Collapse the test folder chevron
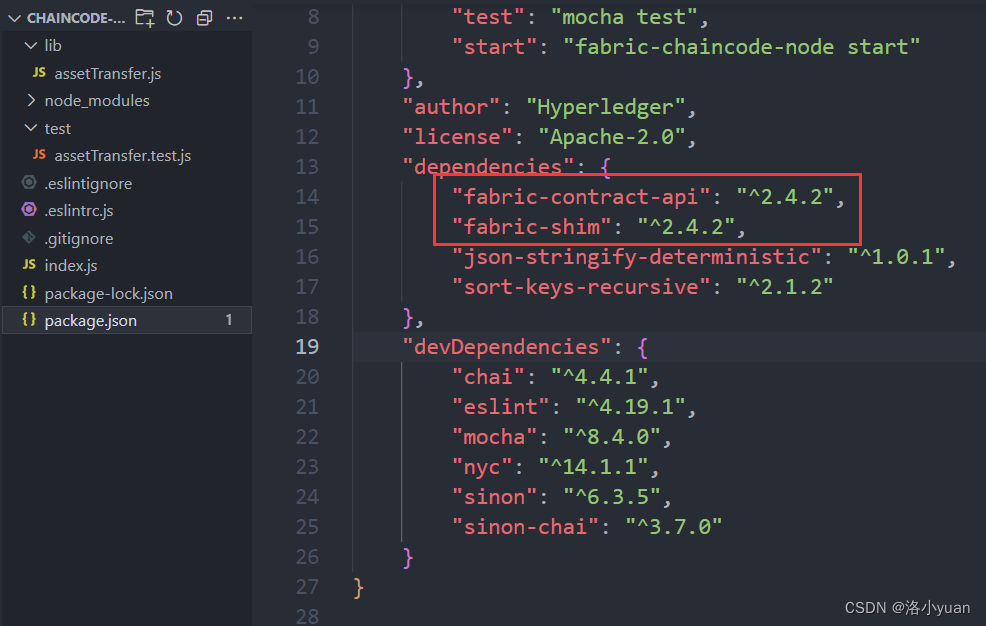The height and width of the screenshot is (626, 986). pos(30,128)
